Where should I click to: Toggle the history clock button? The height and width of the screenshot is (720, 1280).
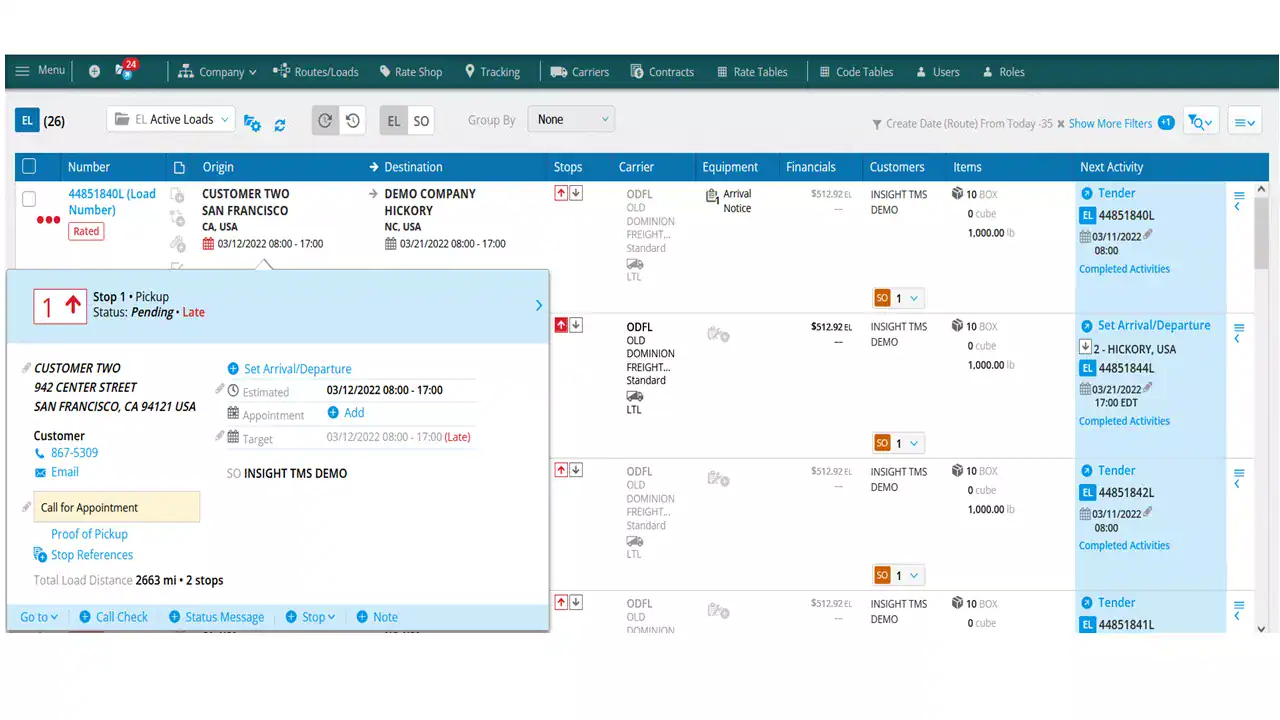click(352, 121)
